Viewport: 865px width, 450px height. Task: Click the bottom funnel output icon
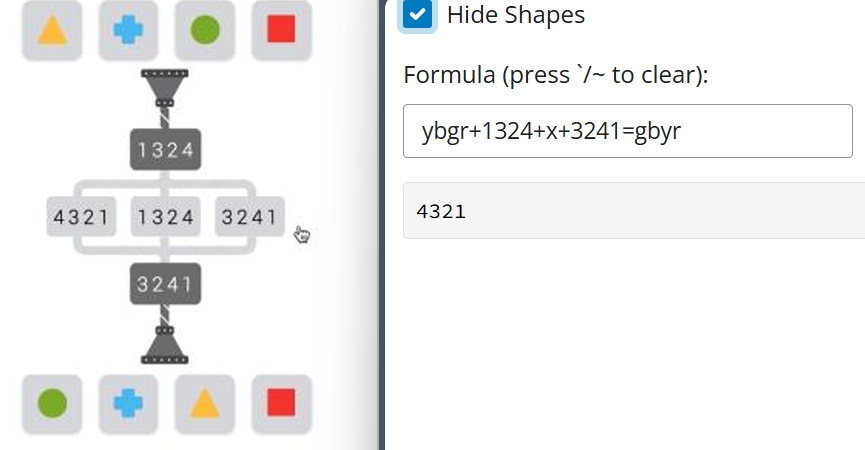coord(166,343)
